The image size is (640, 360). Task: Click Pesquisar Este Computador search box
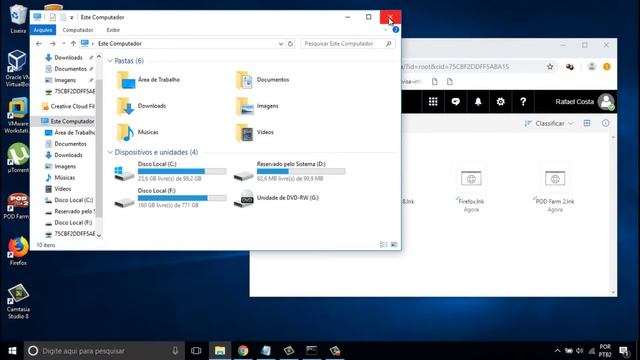point(347,44)
